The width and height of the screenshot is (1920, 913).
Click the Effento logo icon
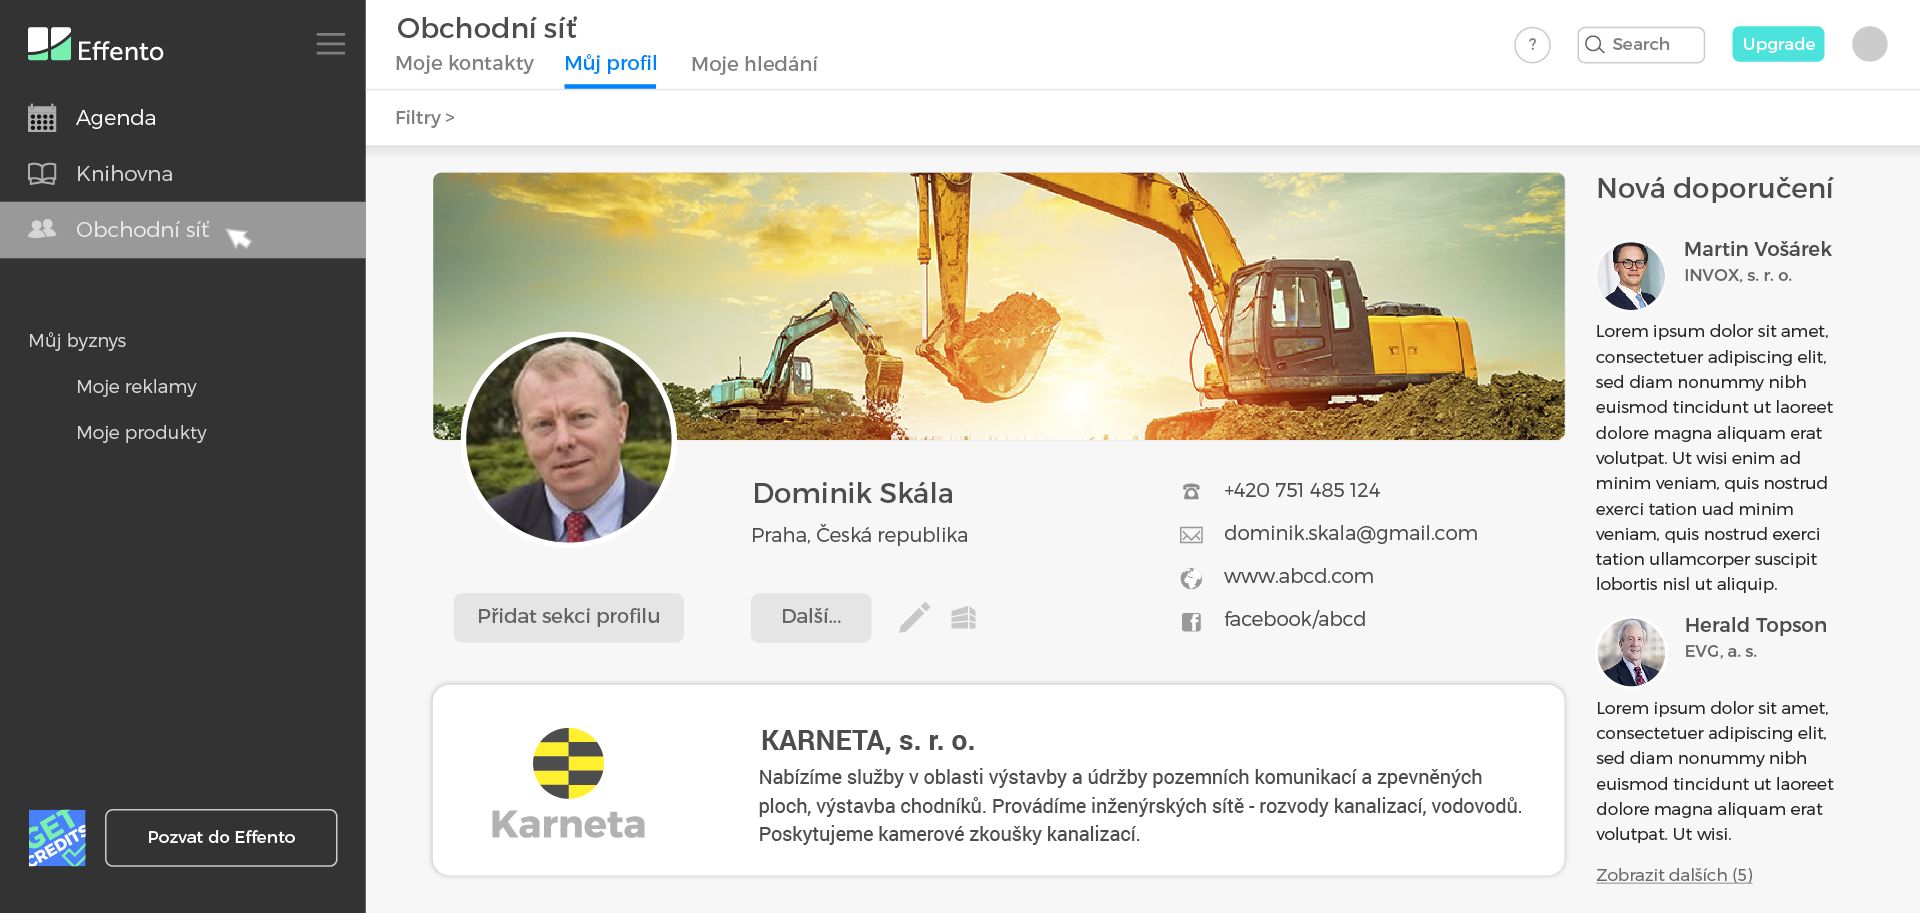(x=49, y=44)
